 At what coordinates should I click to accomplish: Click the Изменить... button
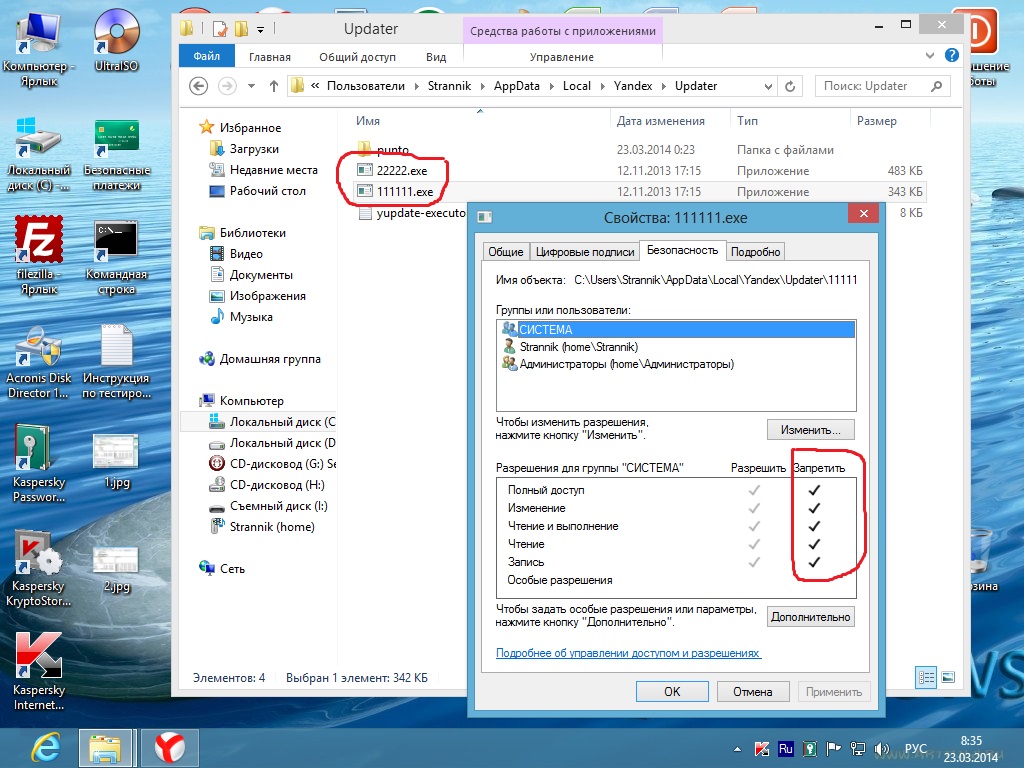click(x=810, y=429)
